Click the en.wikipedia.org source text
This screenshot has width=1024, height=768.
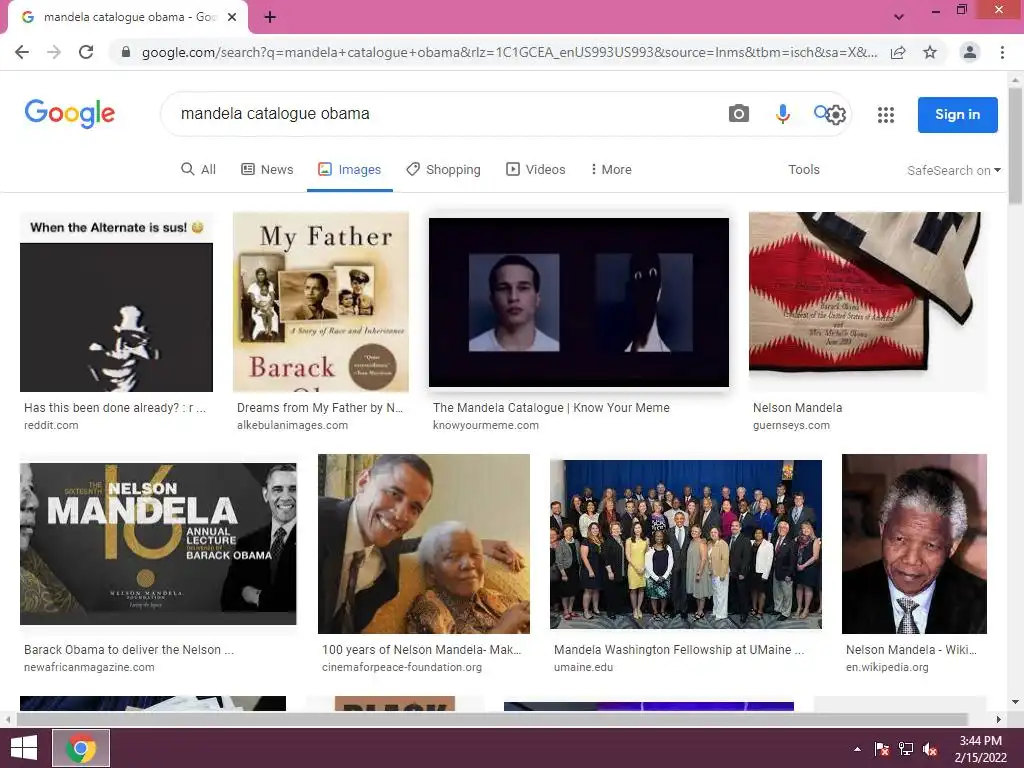(887, 667)
